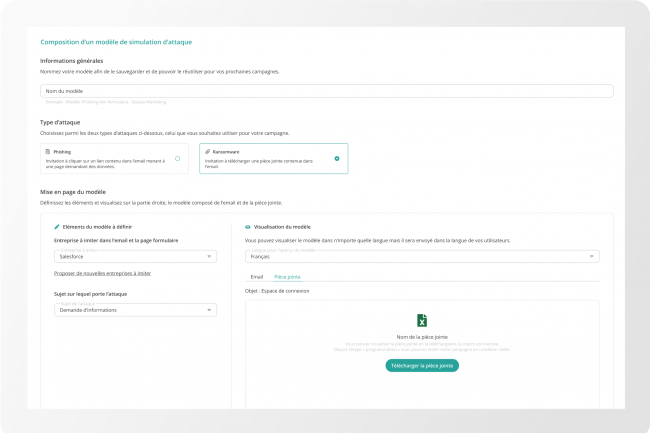
Task: Expand the Salesforce company dropdown arrow
Action: [210, 257]
